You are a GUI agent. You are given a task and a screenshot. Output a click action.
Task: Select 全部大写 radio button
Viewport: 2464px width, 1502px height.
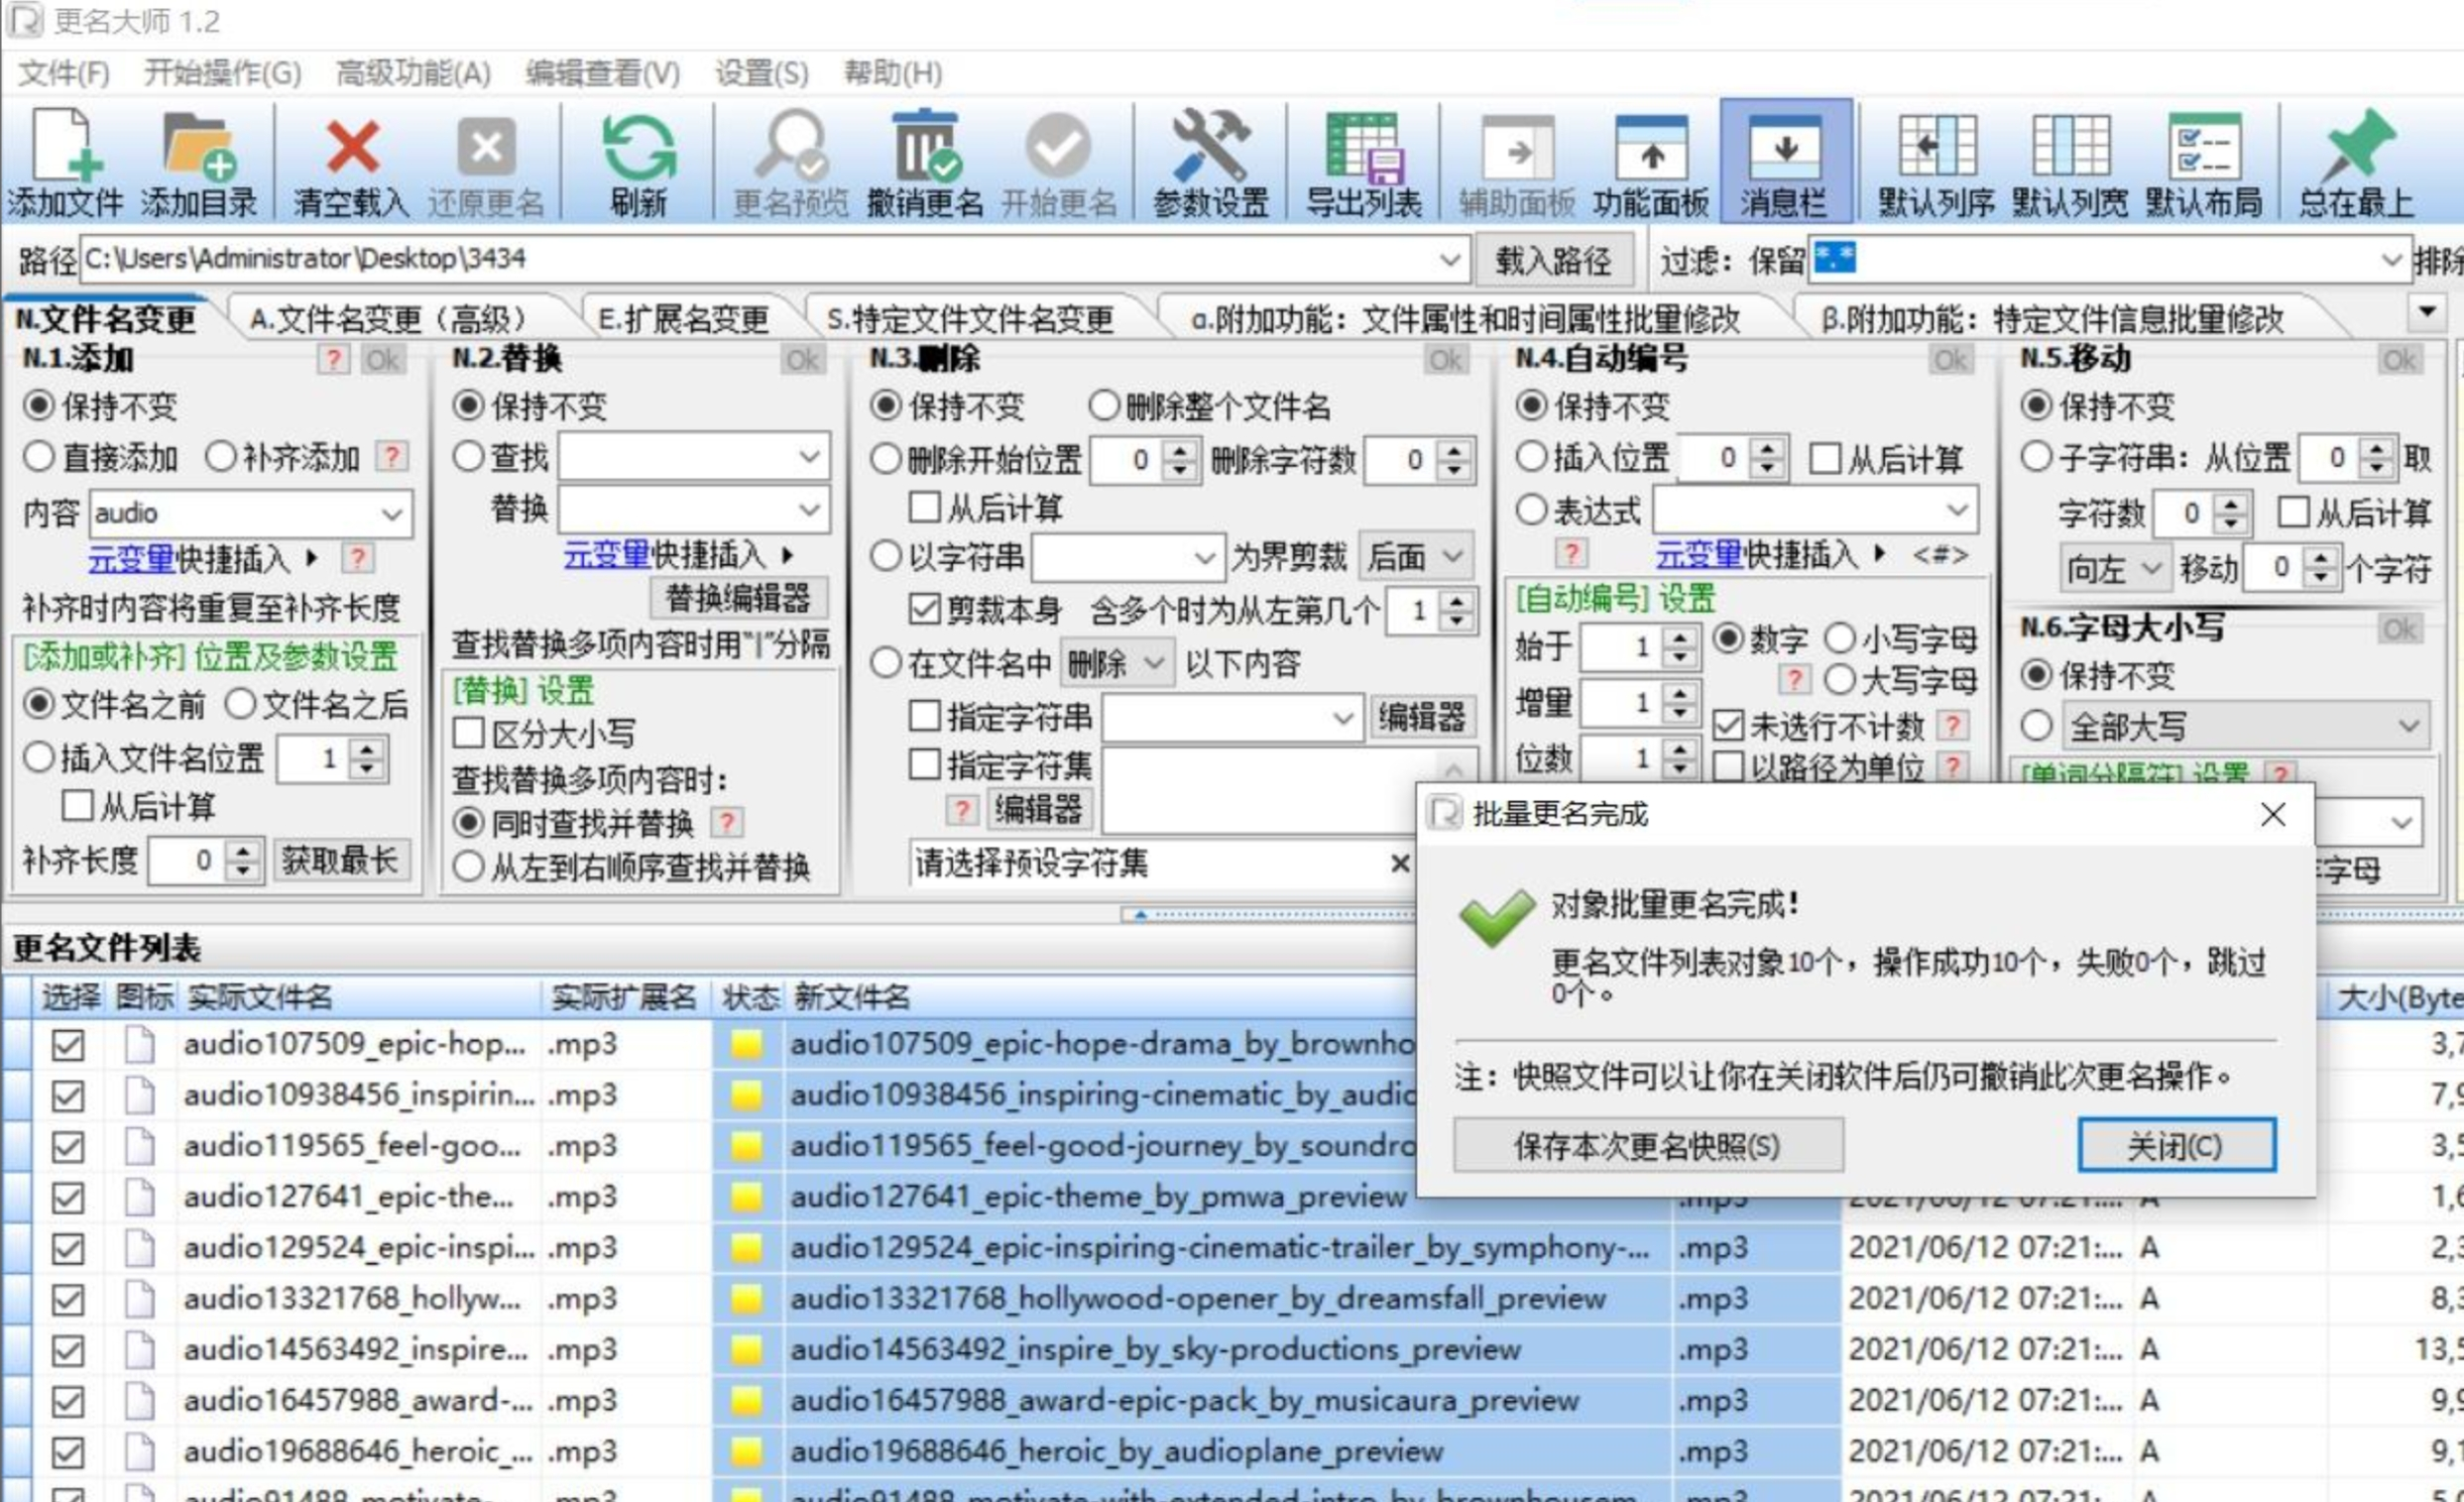tap(2036, 725)
